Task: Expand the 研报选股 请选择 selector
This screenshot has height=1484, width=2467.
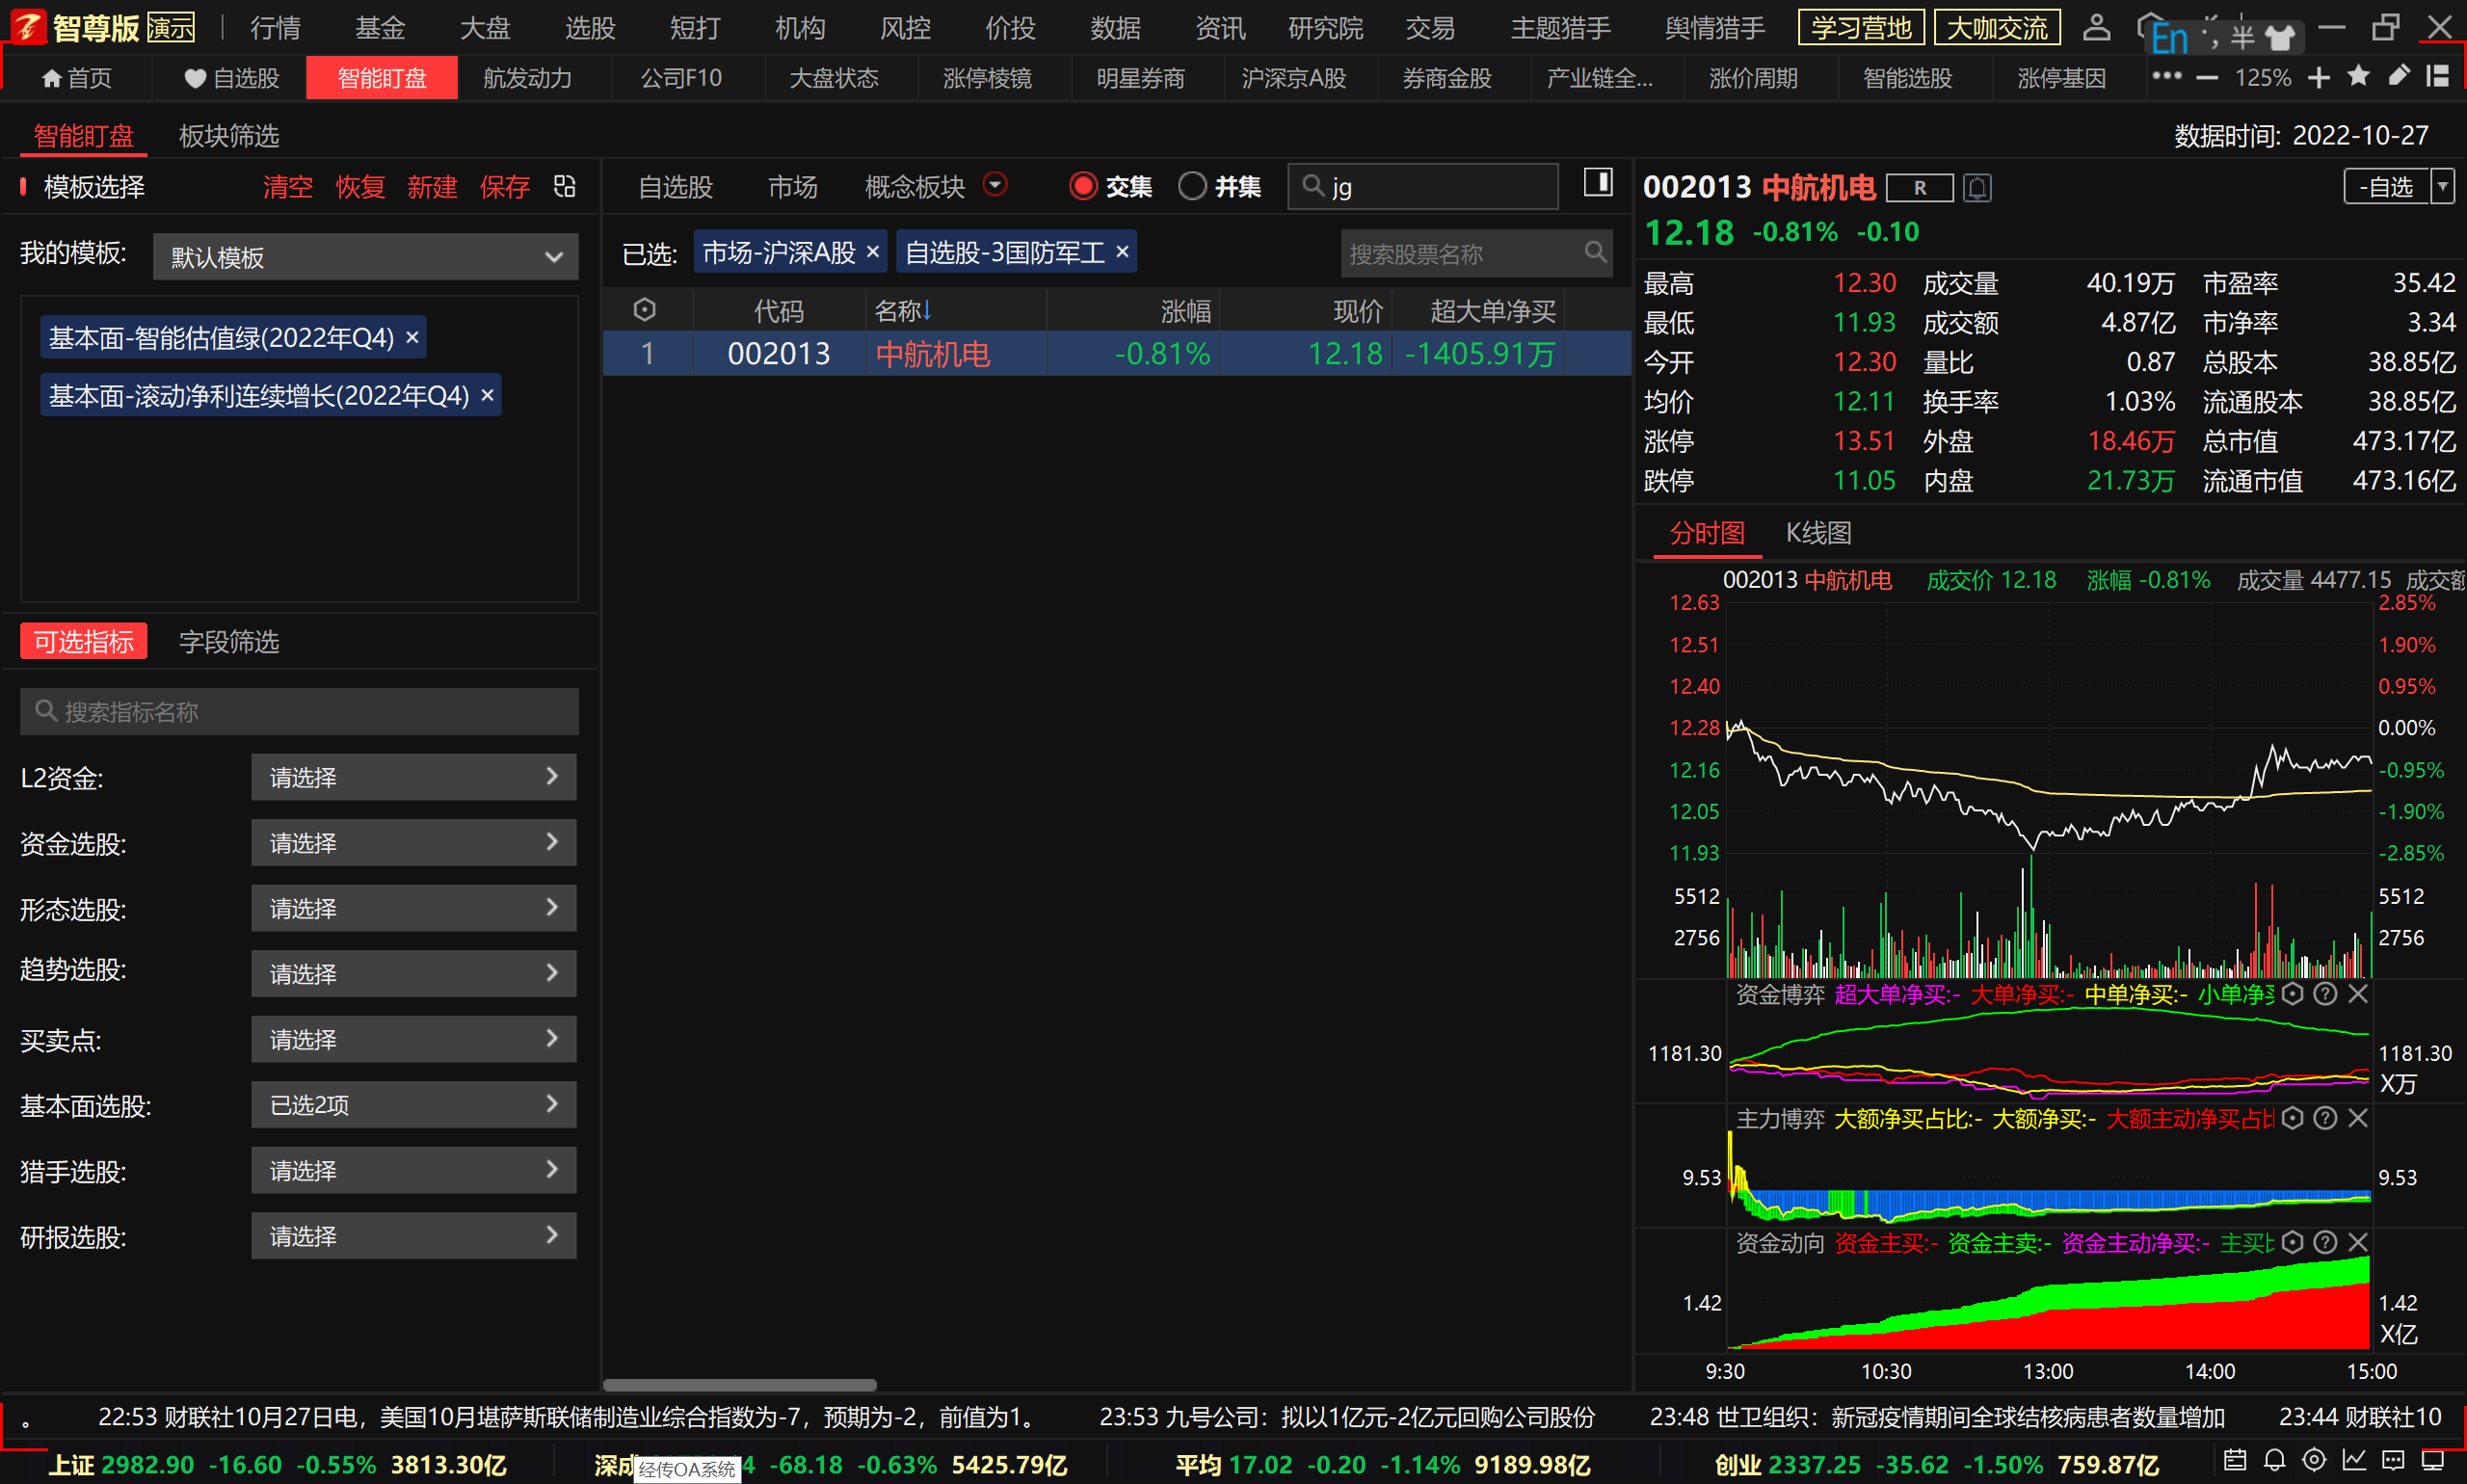Action: (414, 1236)
